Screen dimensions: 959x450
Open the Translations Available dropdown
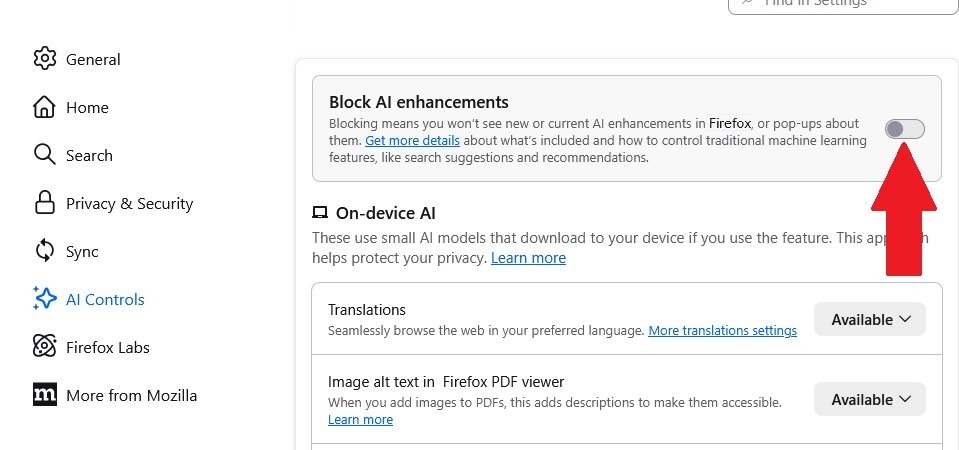tap(870, 319)
